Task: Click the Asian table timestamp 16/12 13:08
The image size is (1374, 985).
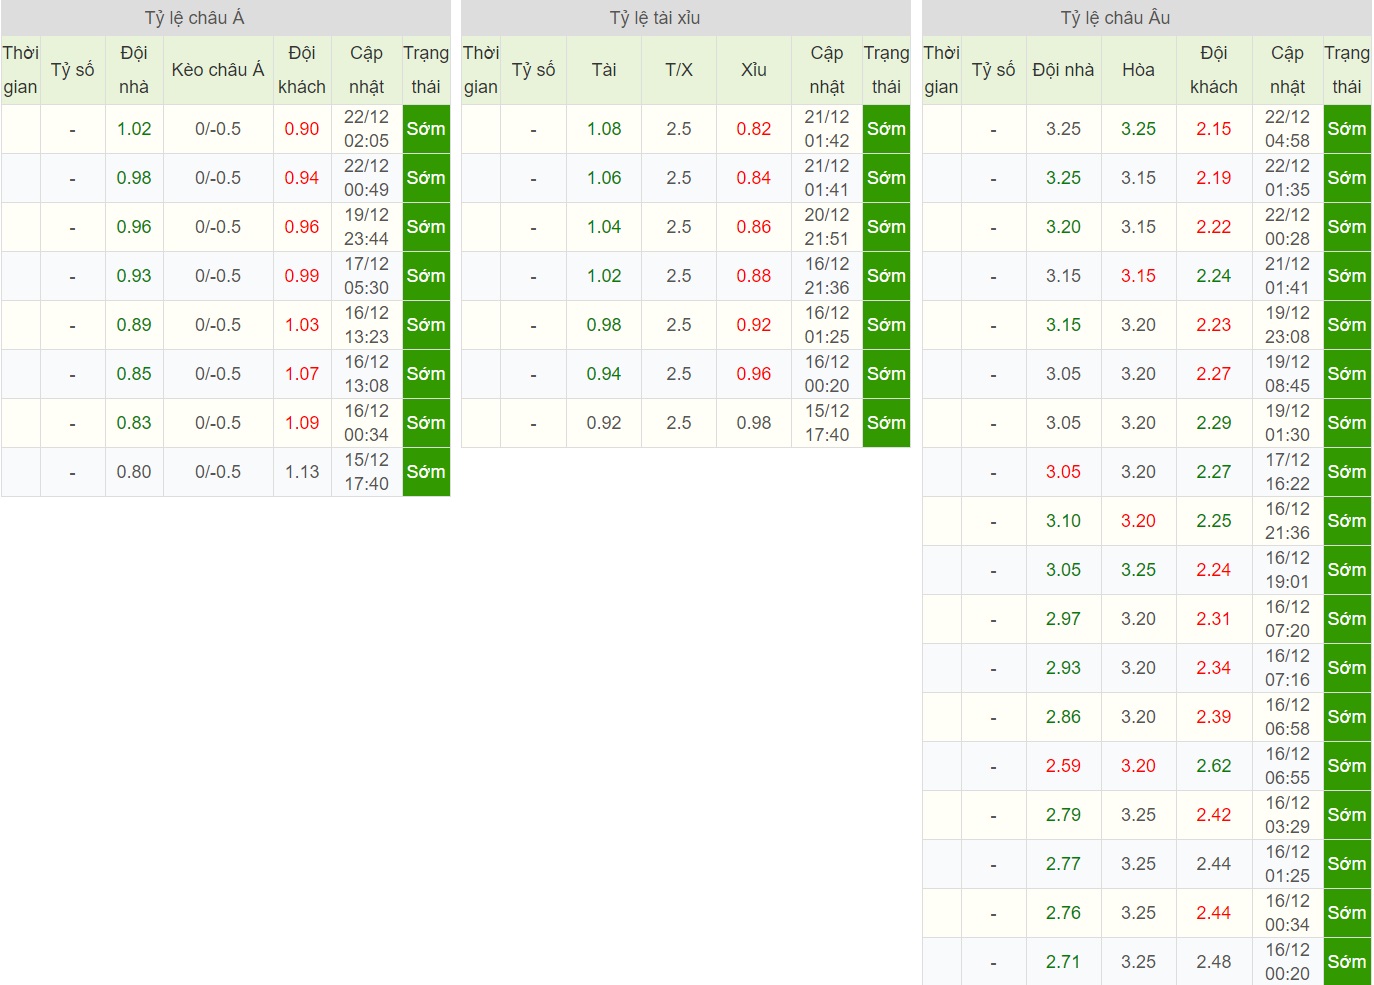Action: (367, 374)
